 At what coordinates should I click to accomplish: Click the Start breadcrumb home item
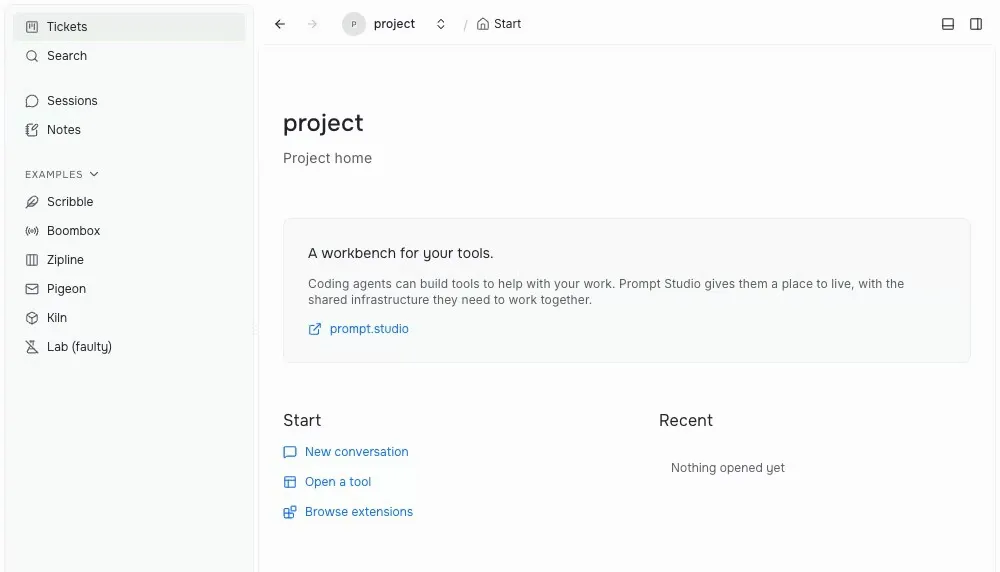tap(499, 24)
